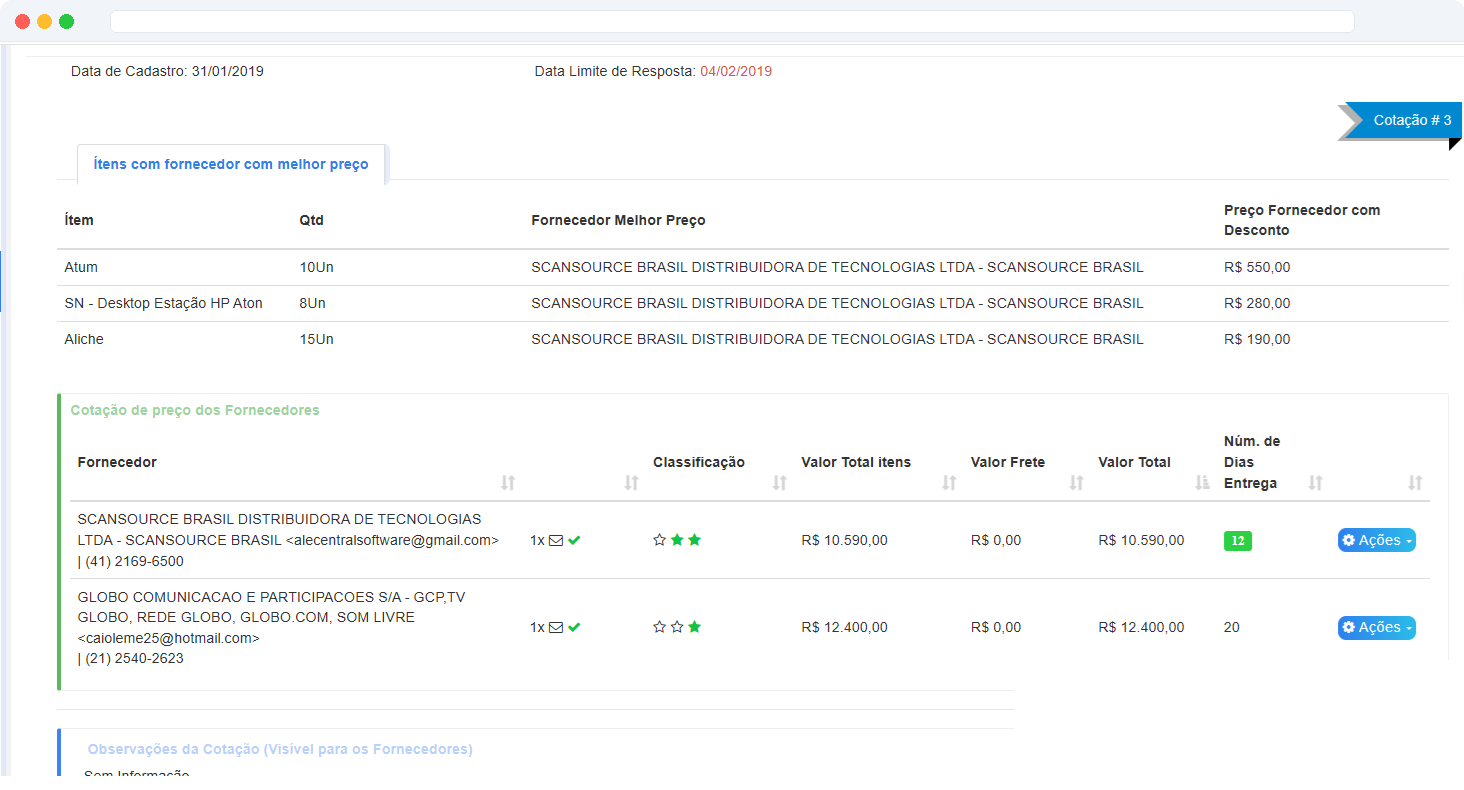
Task: Click Observações da Cotação heading
Action: coord(280,749)
